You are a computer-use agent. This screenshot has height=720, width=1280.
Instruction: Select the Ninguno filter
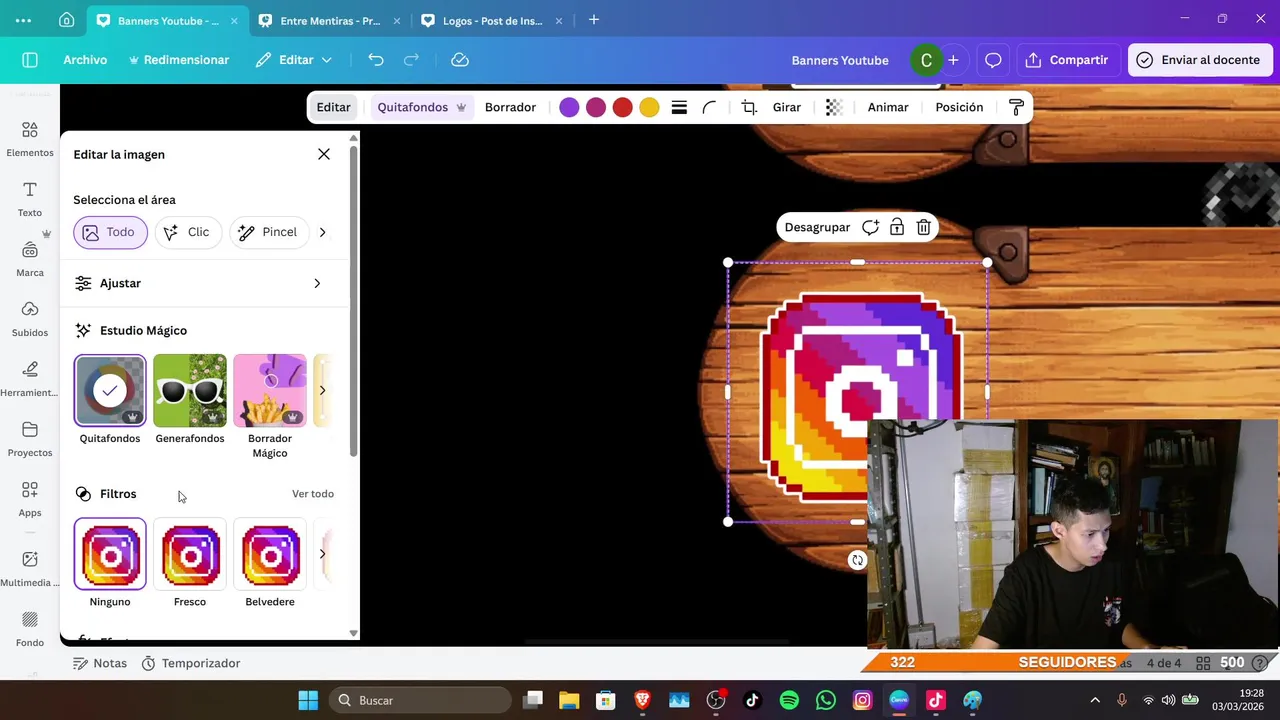coord(110,554)
